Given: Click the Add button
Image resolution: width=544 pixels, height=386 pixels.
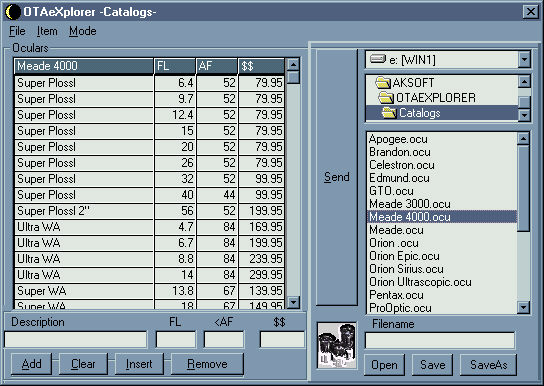Looking at the screenshot, I should 32,364.
